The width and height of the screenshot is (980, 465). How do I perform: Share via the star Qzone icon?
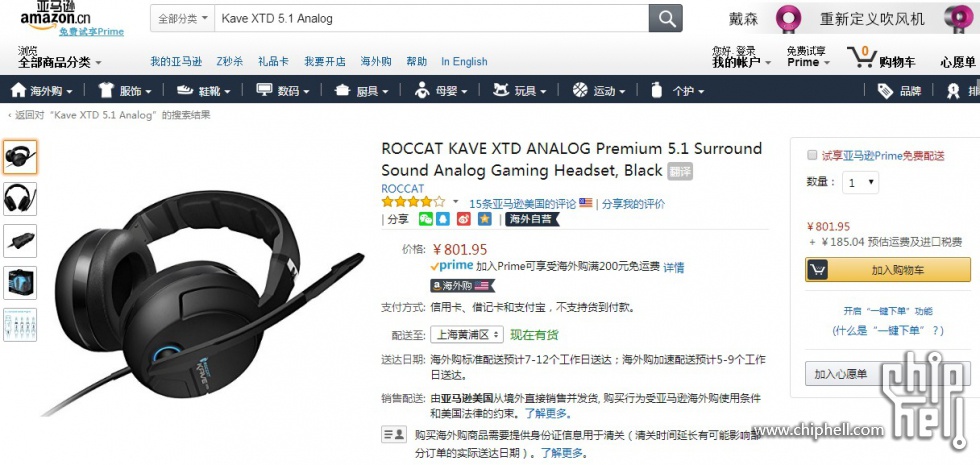pyautogui.click(x=484, y=219)
